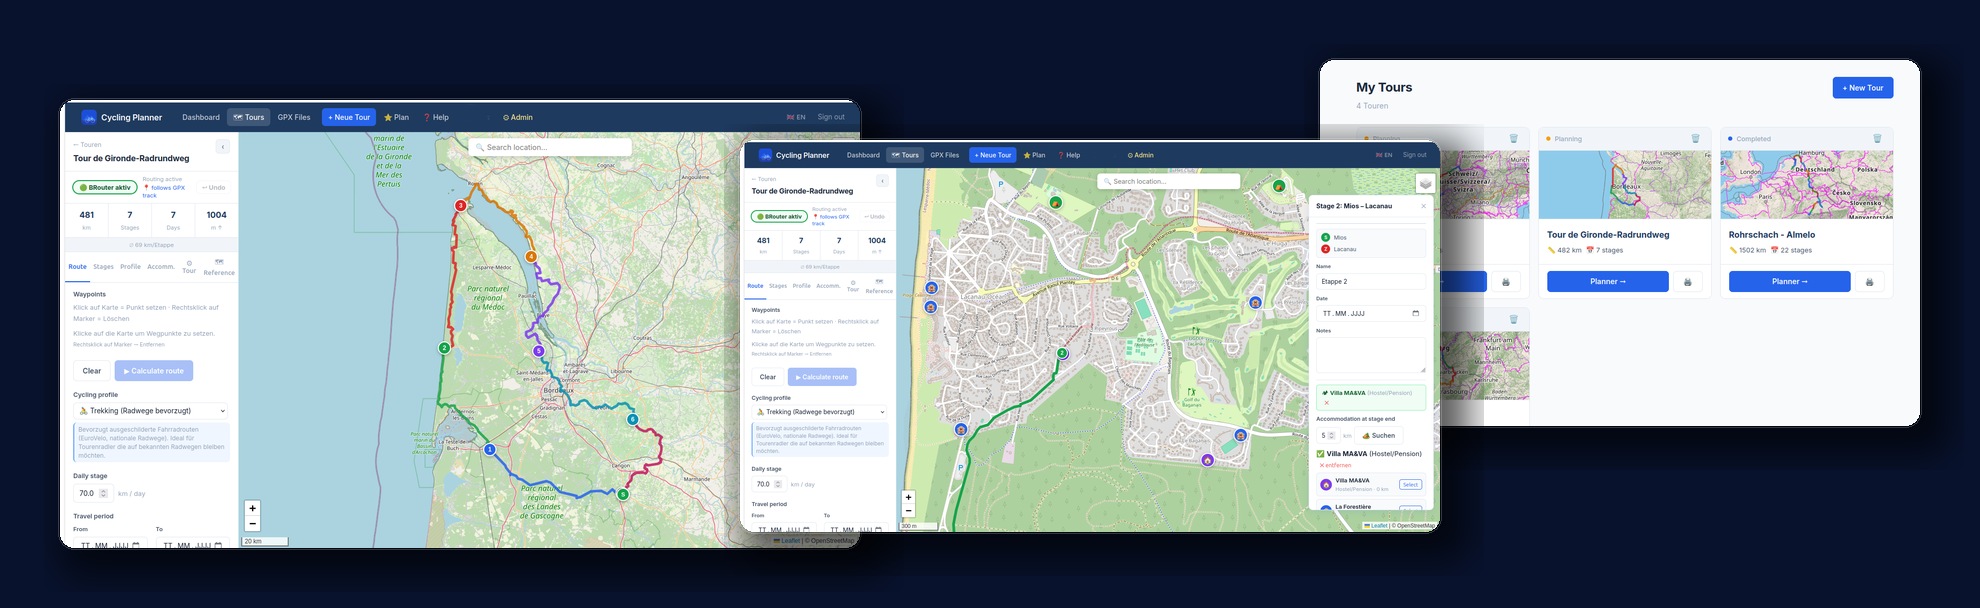Open calendar picker in stage Date field

1415,313
